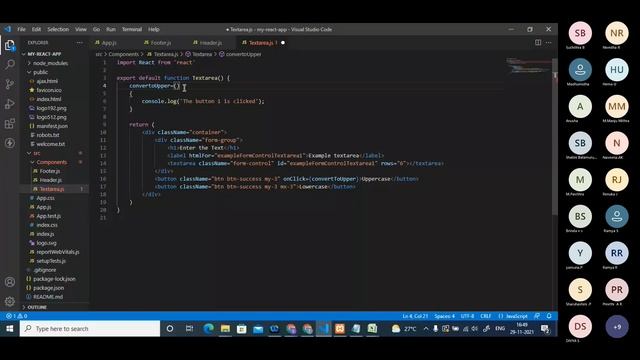Open package.json in explorer
This screenshot has height=360, width=640.
click(x=48, y=288)
